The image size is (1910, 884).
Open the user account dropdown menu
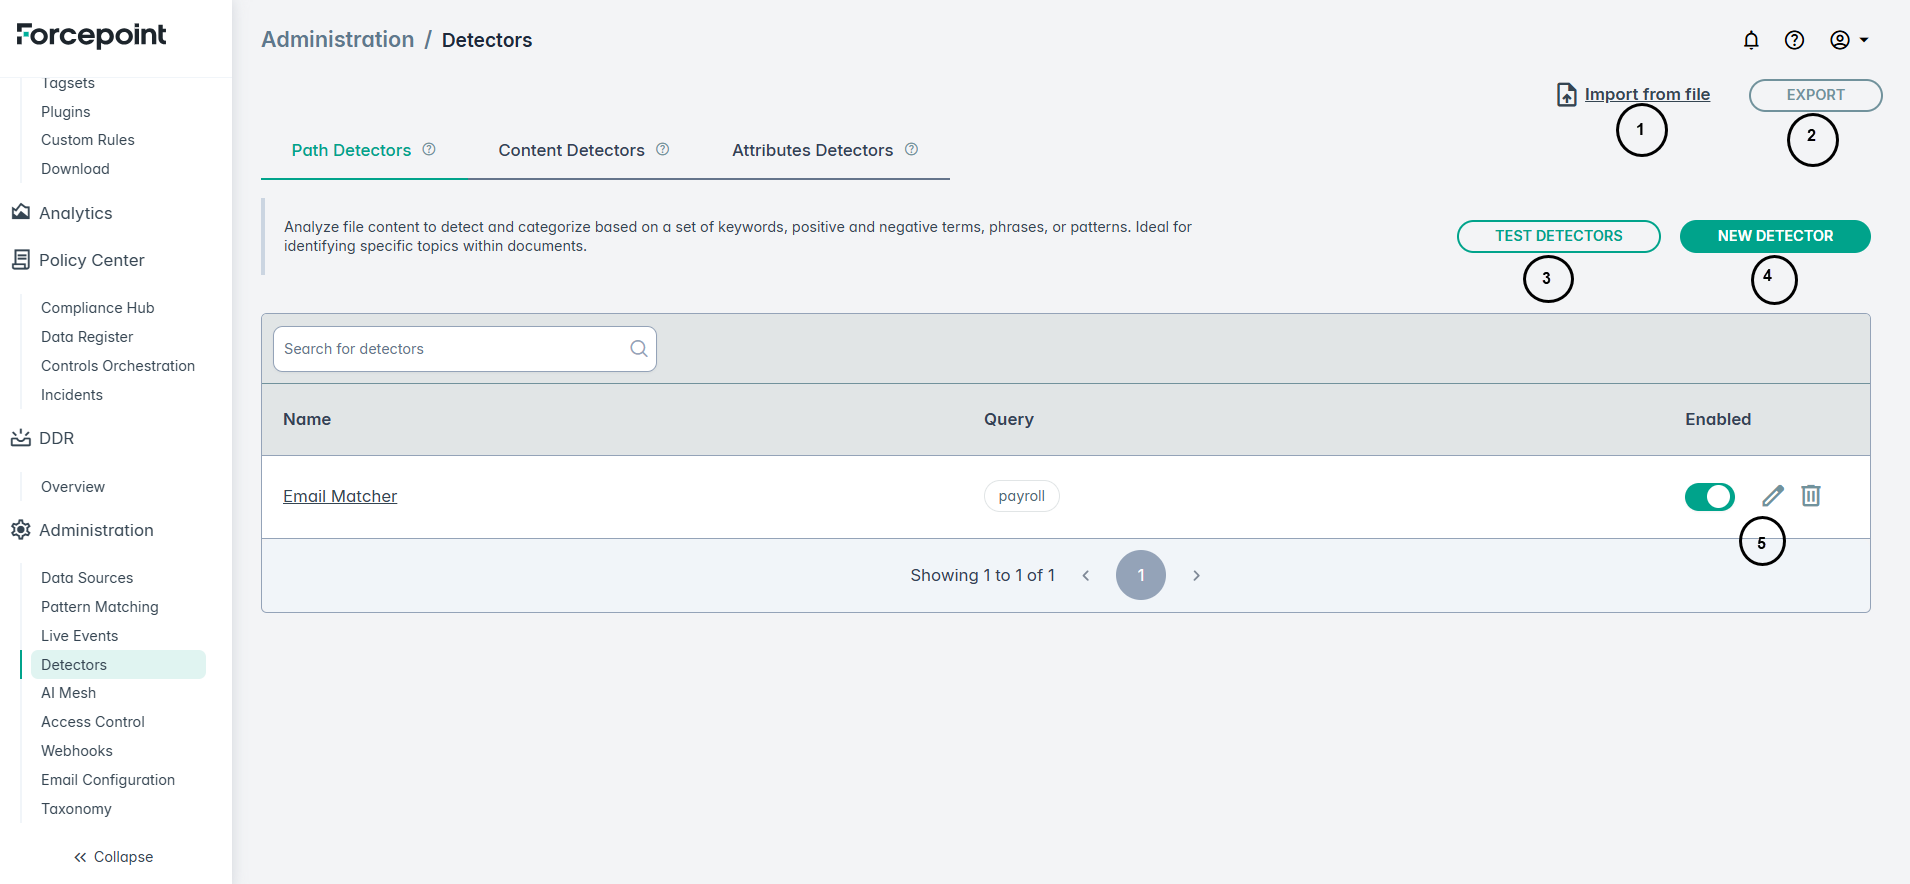[1849, 40]
